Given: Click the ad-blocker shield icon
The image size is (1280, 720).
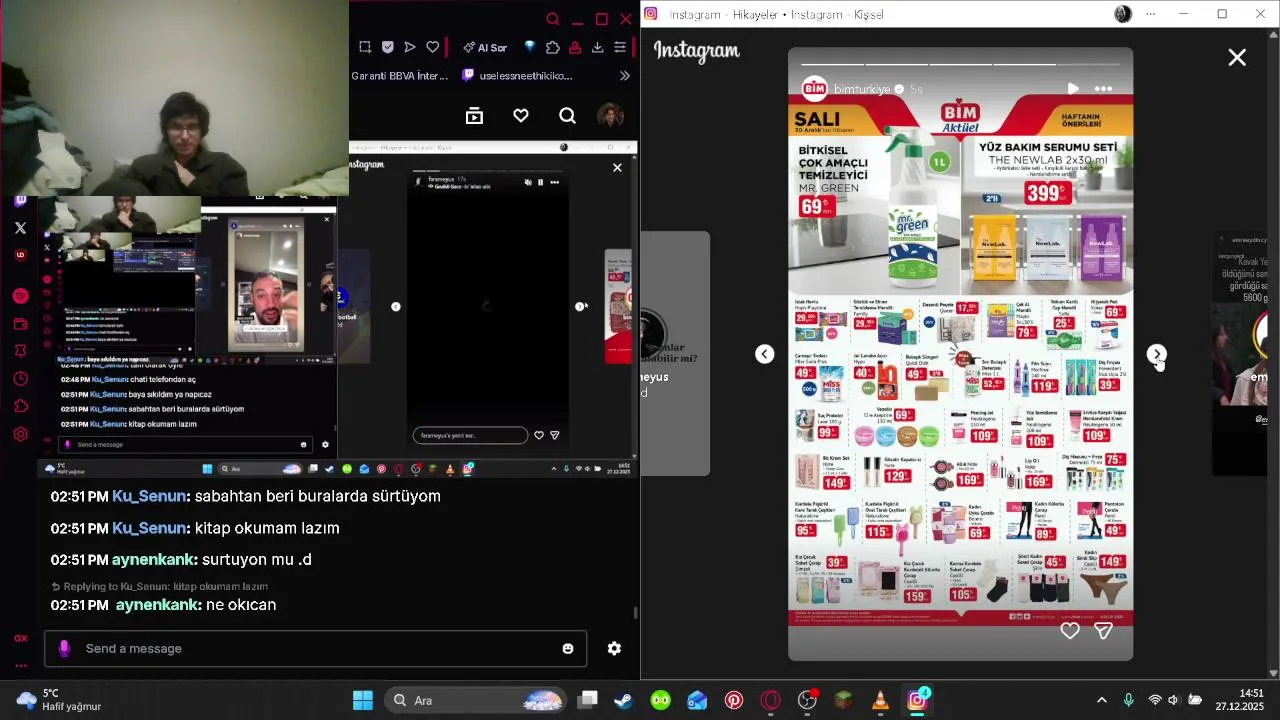Looking at the screenshot, I should click(388, 47).
